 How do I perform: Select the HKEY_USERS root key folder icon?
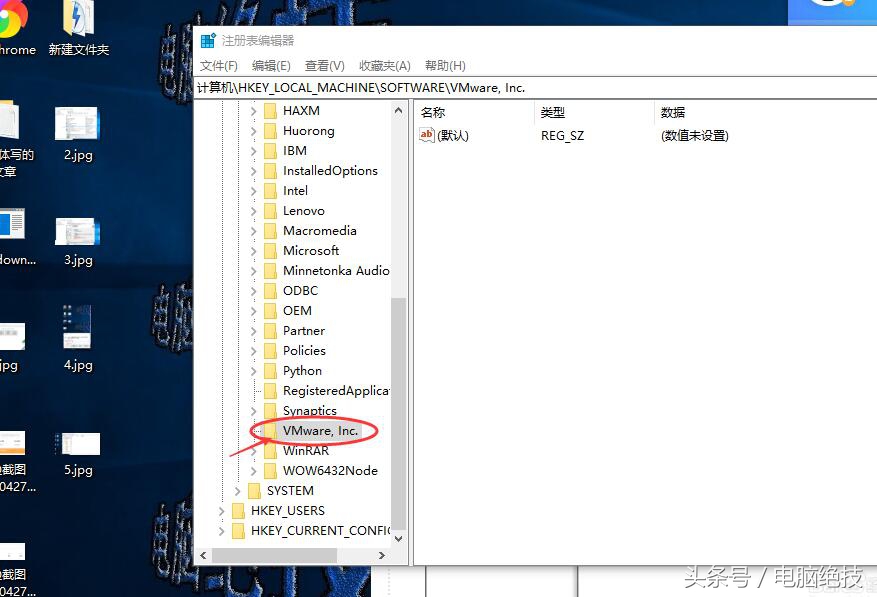[x=237, y=510]
